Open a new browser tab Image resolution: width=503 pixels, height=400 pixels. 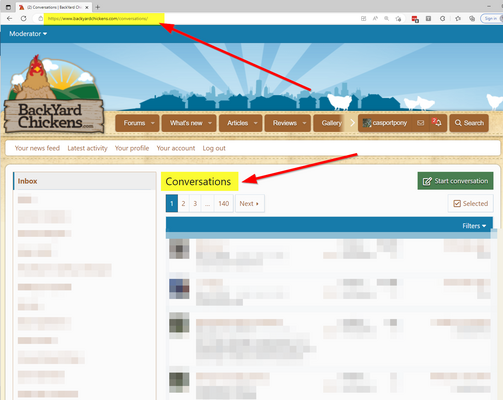pyautogui.click(x=97, y=7)
